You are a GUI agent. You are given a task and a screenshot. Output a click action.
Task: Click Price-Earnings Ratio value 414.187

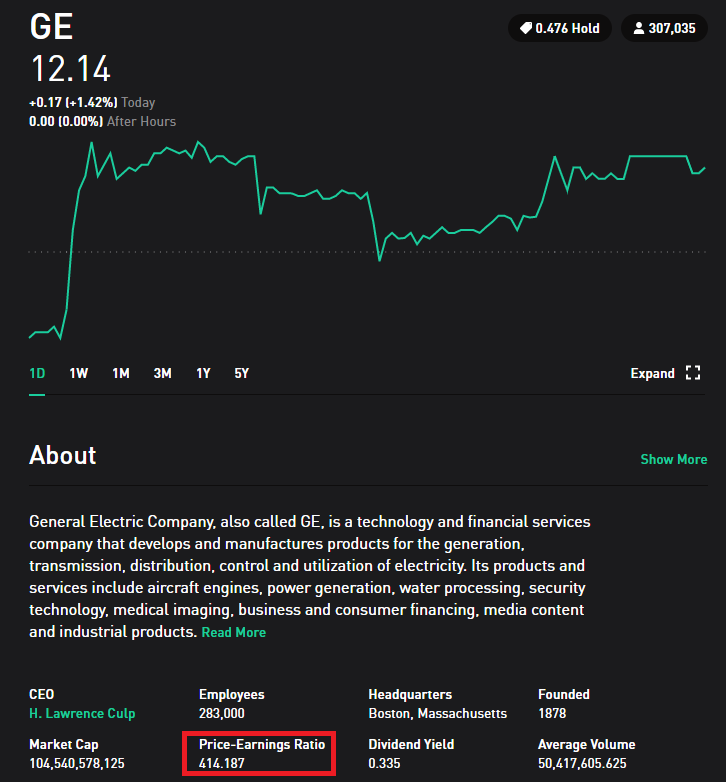222,763
